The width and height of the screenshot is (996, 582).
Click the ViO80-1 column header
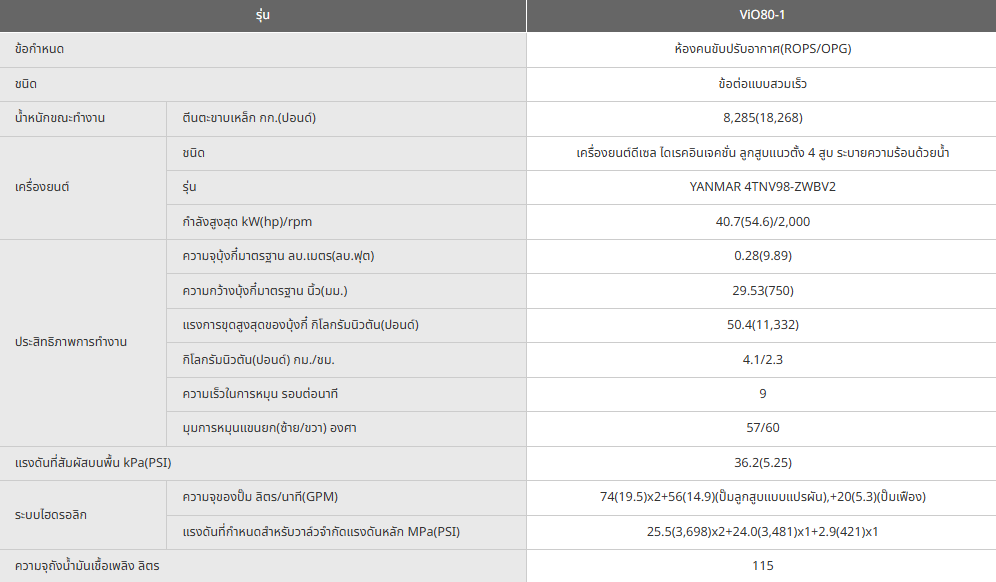coord(762,16)
